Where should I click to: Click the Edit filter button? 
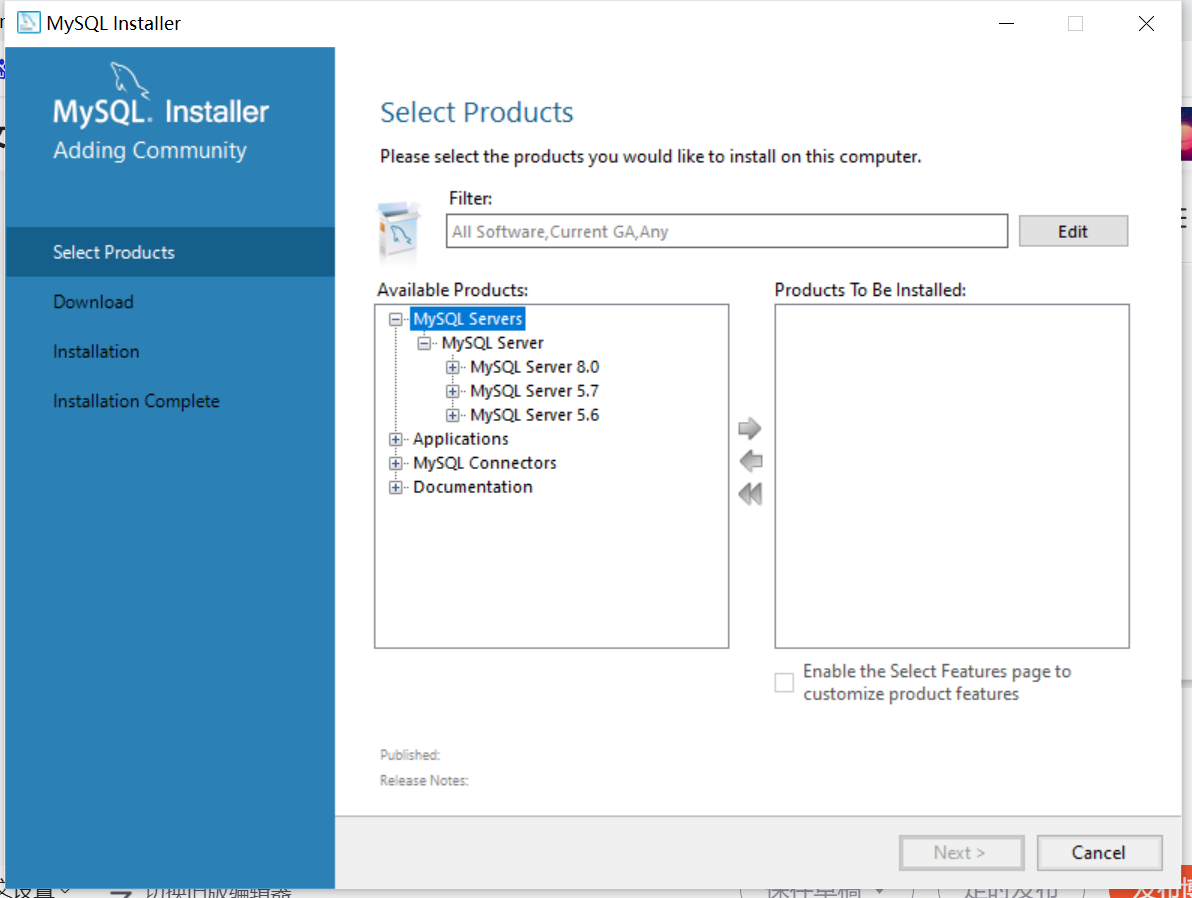(x=1073, y=231)
